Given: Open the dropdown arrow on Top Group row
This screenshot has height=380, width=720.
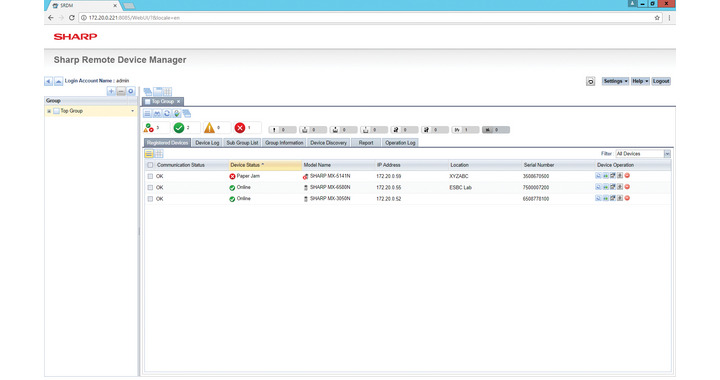Looking at the screenshot, I should tap(132, 111).
